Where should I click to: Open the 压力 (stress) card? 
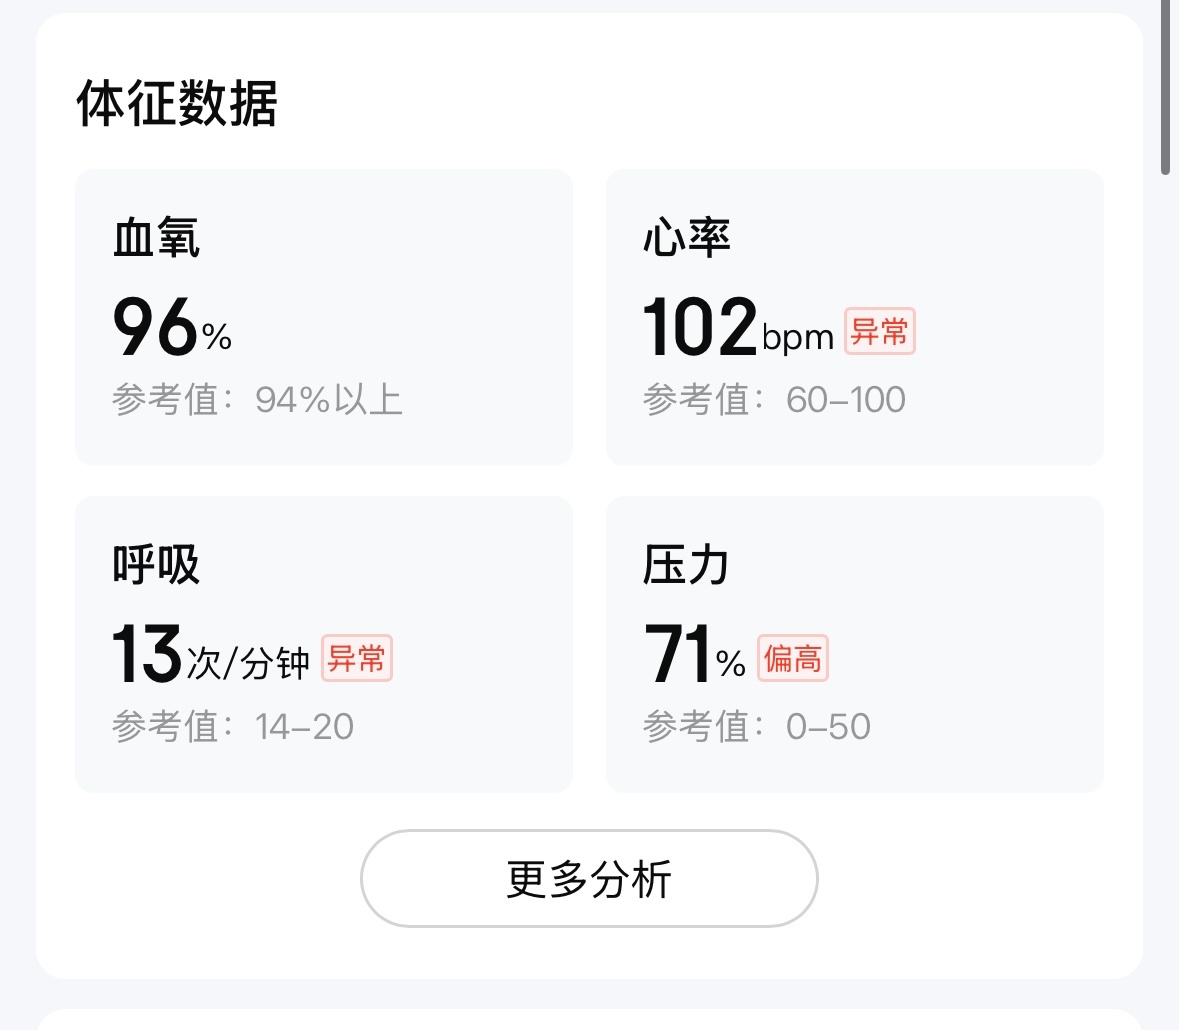(x=854, y=644)
